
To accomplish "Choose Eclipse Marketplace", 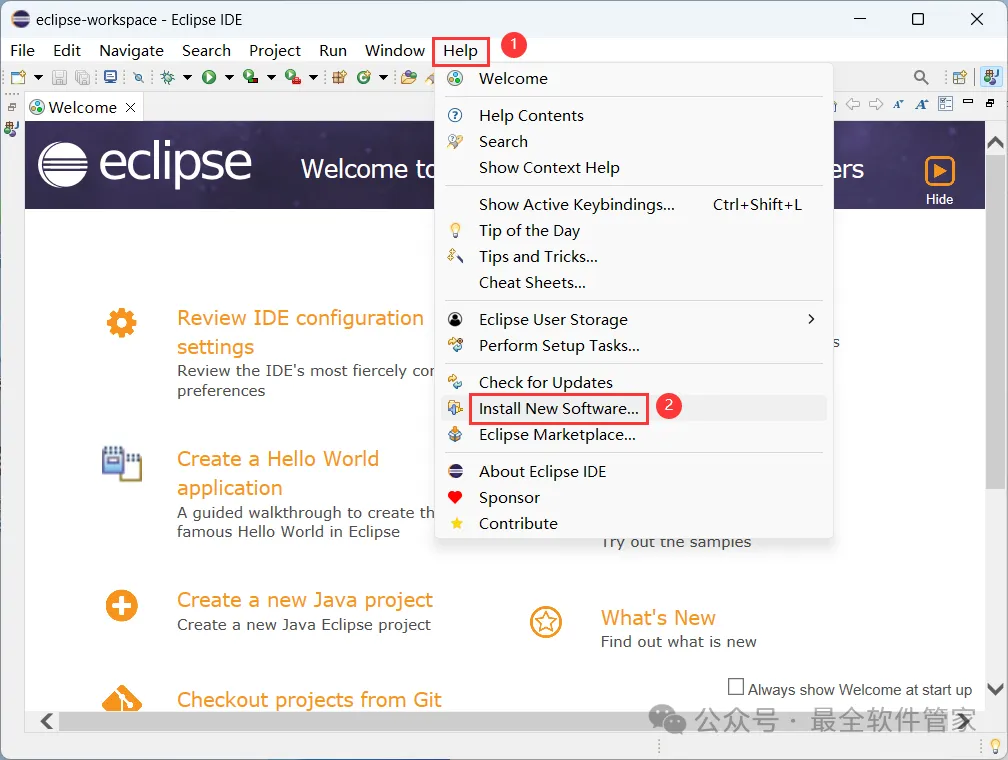I will (634, 435).
